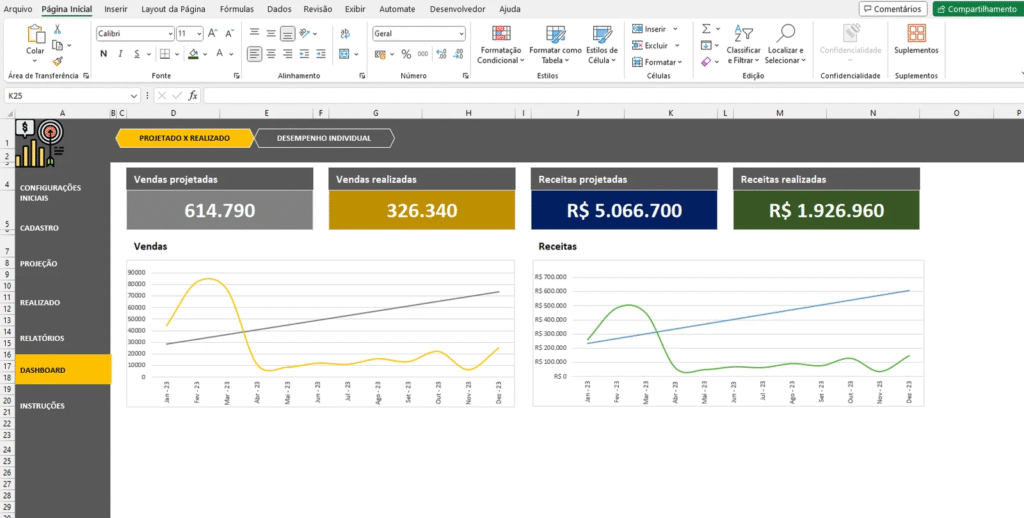Go to RELATÓRIOS in the sidebar
The image size is (1024, 518).
click(x=42, y=338)
